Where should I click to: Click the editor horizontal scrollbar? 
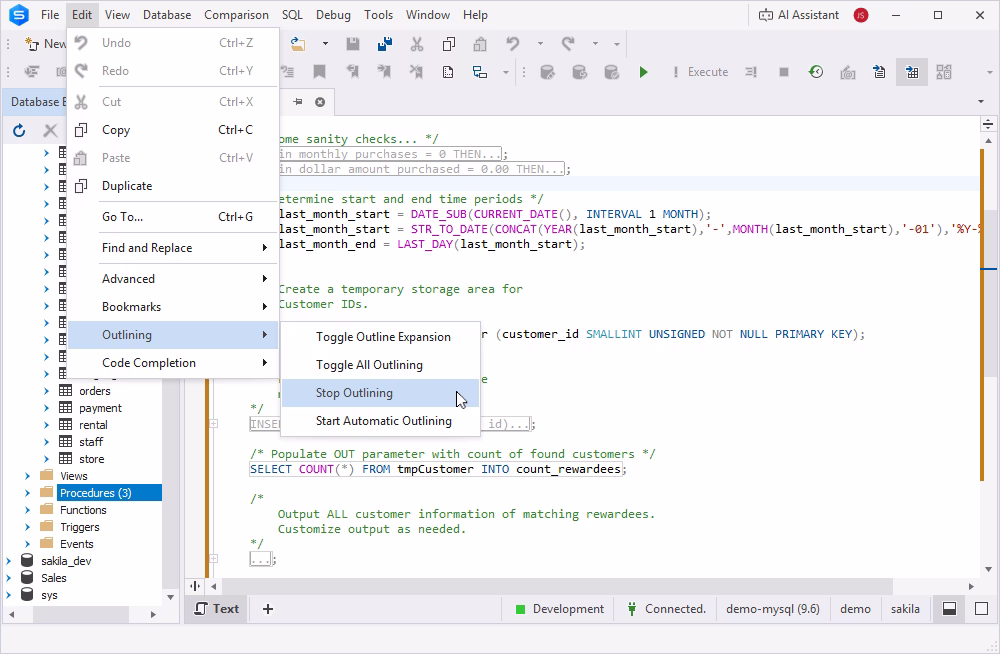pos(557,586)
